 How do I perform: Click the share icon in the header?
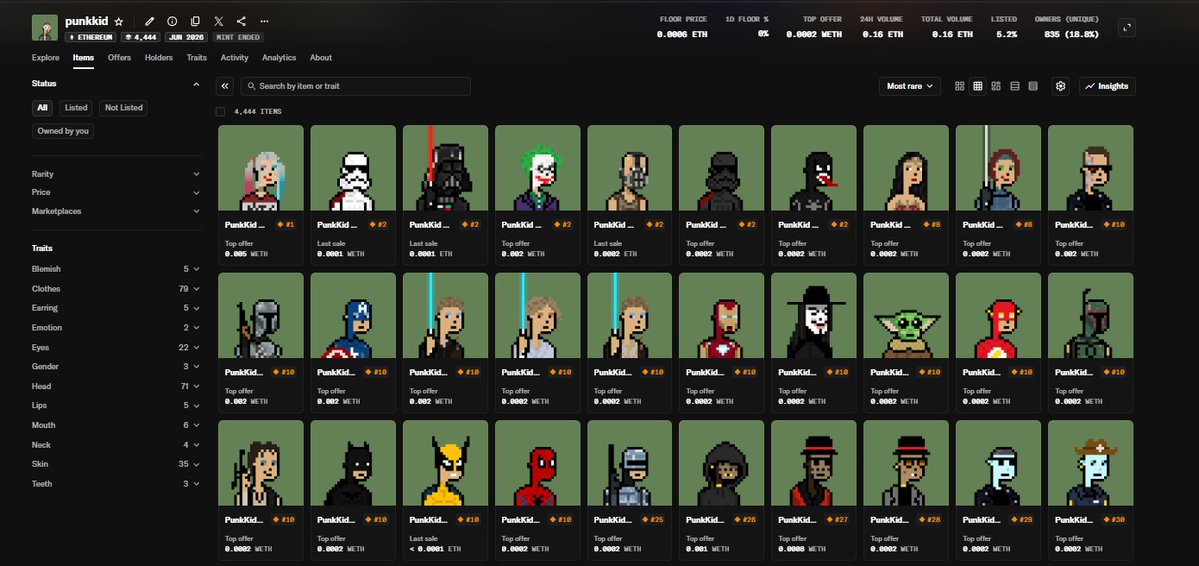pyautogui.click(x=242, y=21)
